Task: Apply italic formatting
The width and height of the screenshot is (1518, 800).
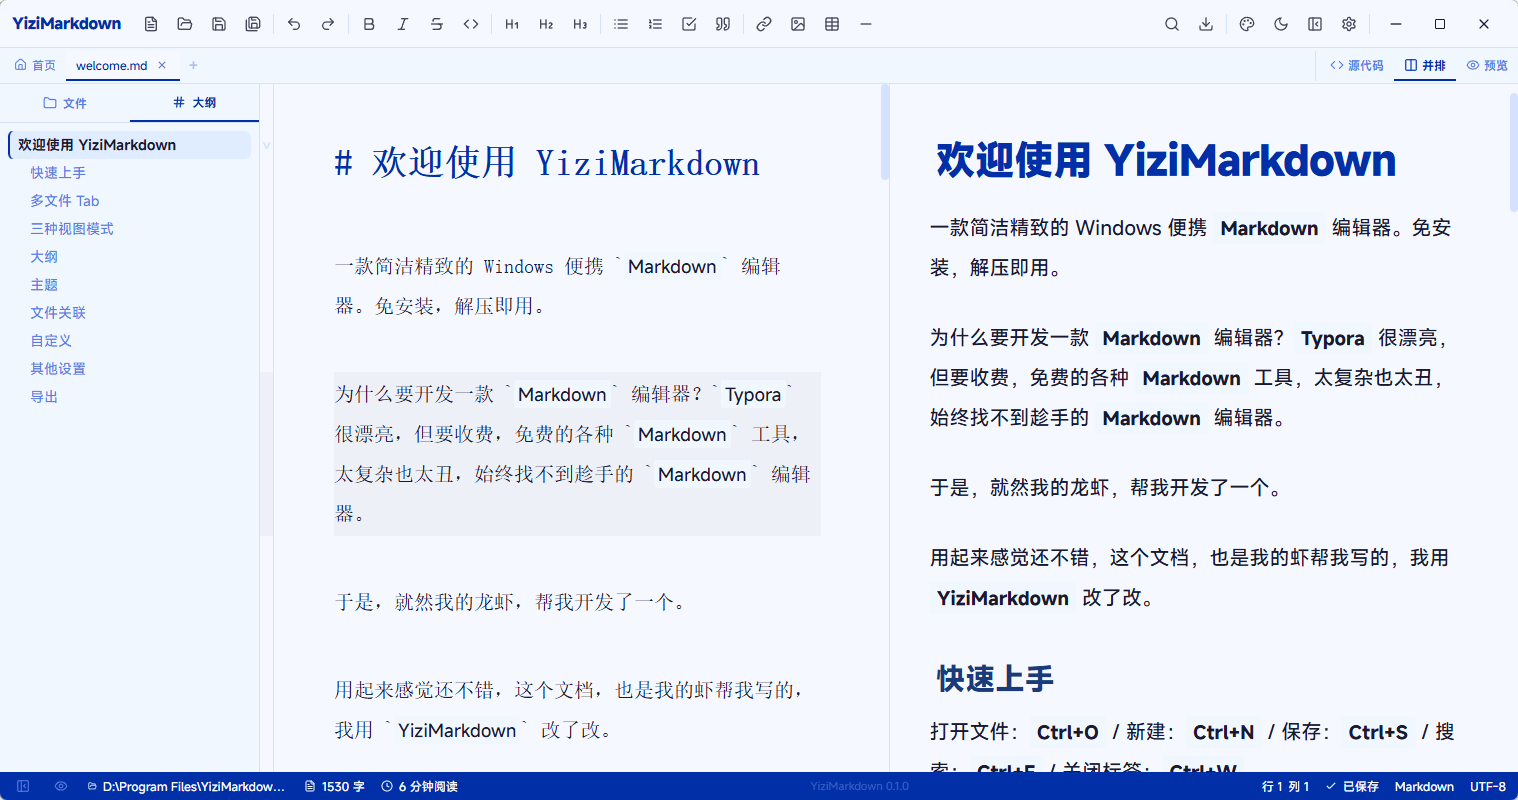Action: [x=403, y=24]
